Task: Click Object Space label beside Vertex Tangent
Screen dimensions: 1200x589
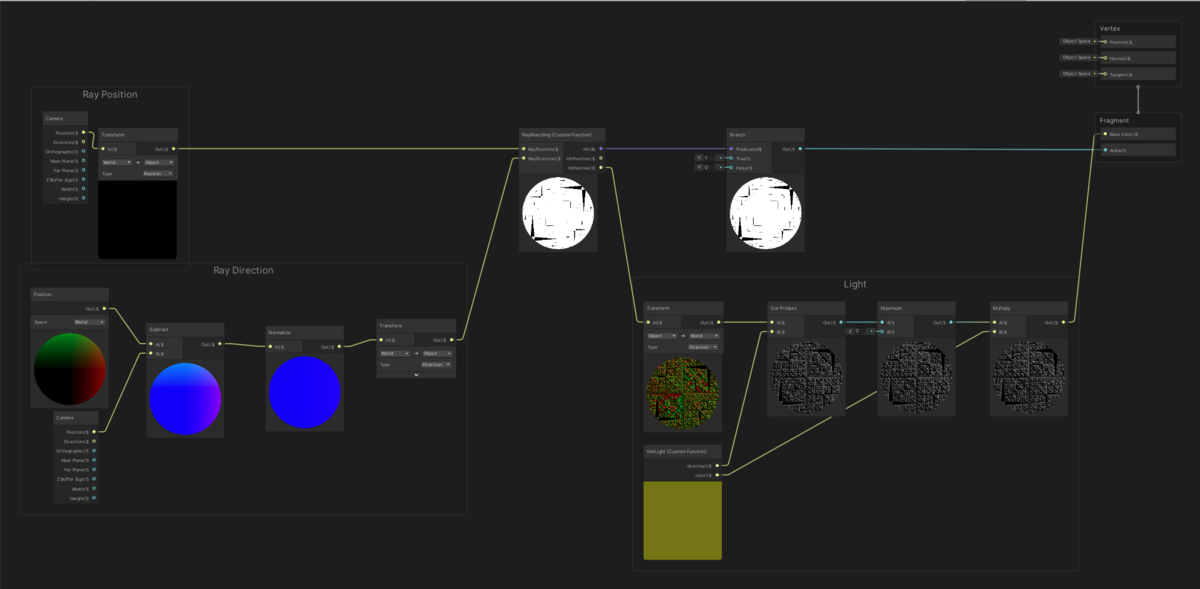Action: (x=1077, y=74)
